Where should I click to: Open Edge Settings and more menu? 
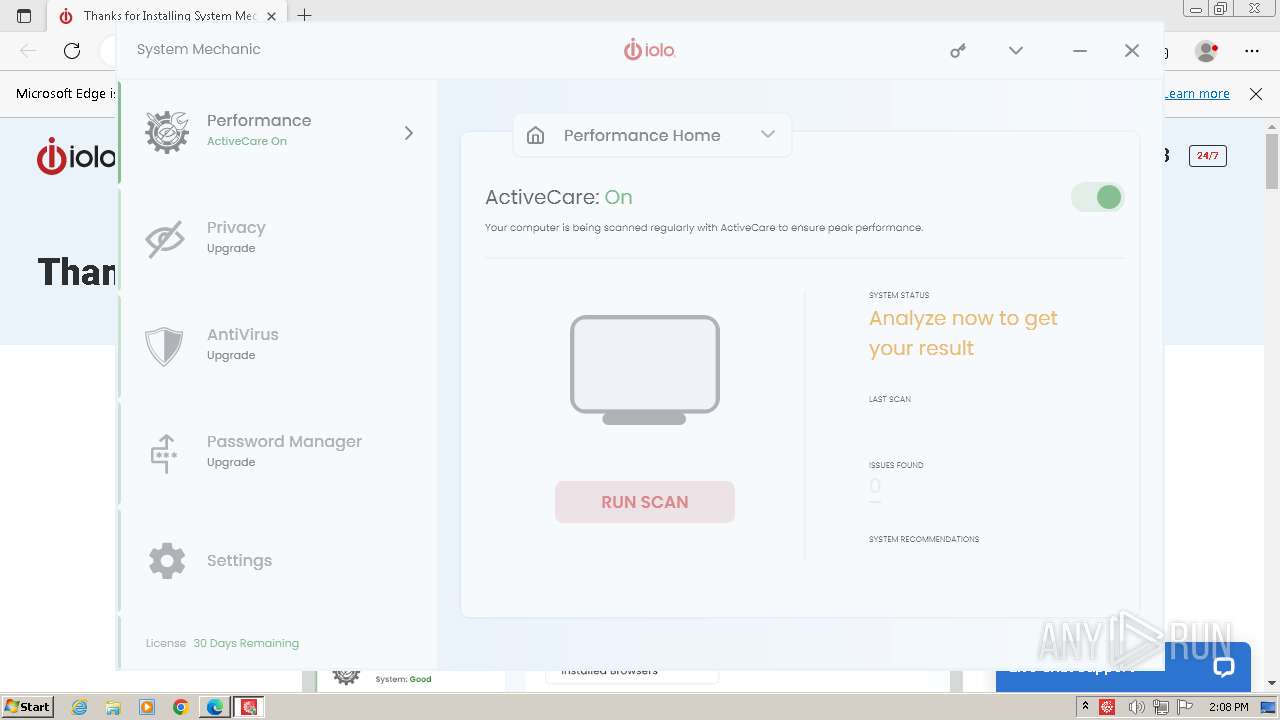point(1252,50)
